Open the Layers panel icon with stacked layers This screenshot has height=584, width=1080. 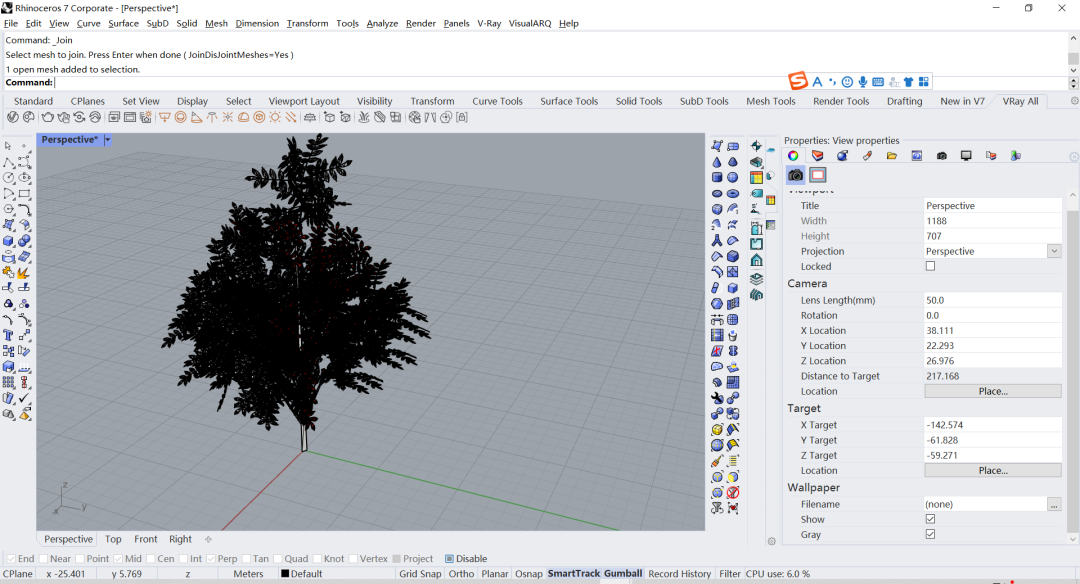pyautogui.click(x=818, y=156)
